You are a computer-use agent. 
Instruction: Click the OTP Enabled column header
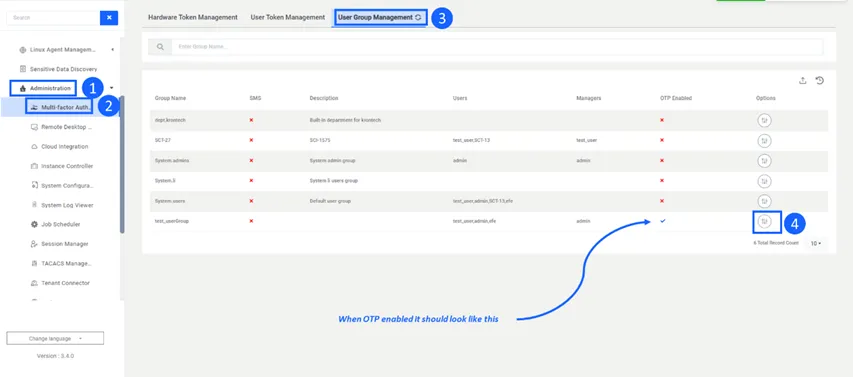tap(675, 98)
